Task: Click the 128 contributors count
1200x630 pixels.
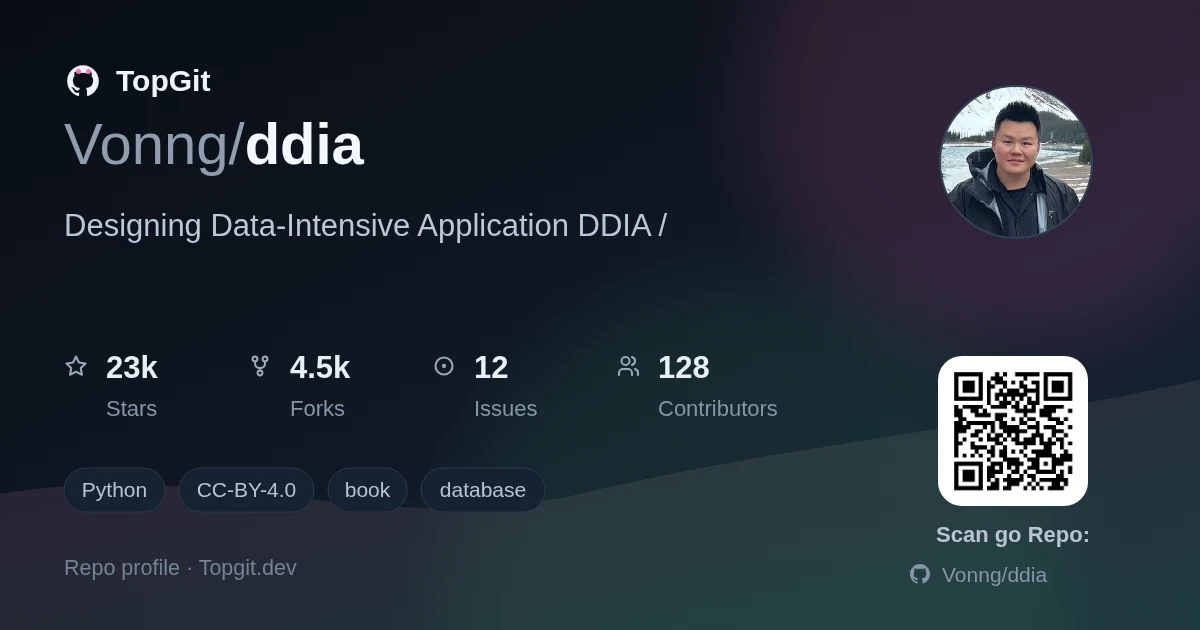Action: click(684, 368)
